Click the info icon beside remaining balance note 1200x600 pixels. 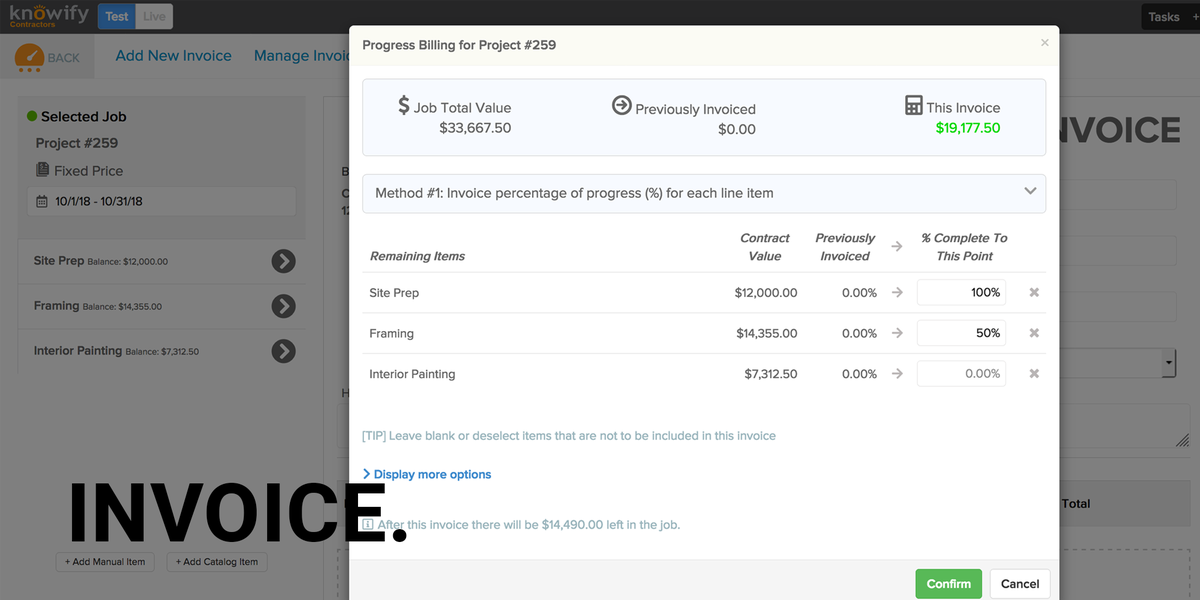click(368, 524)
